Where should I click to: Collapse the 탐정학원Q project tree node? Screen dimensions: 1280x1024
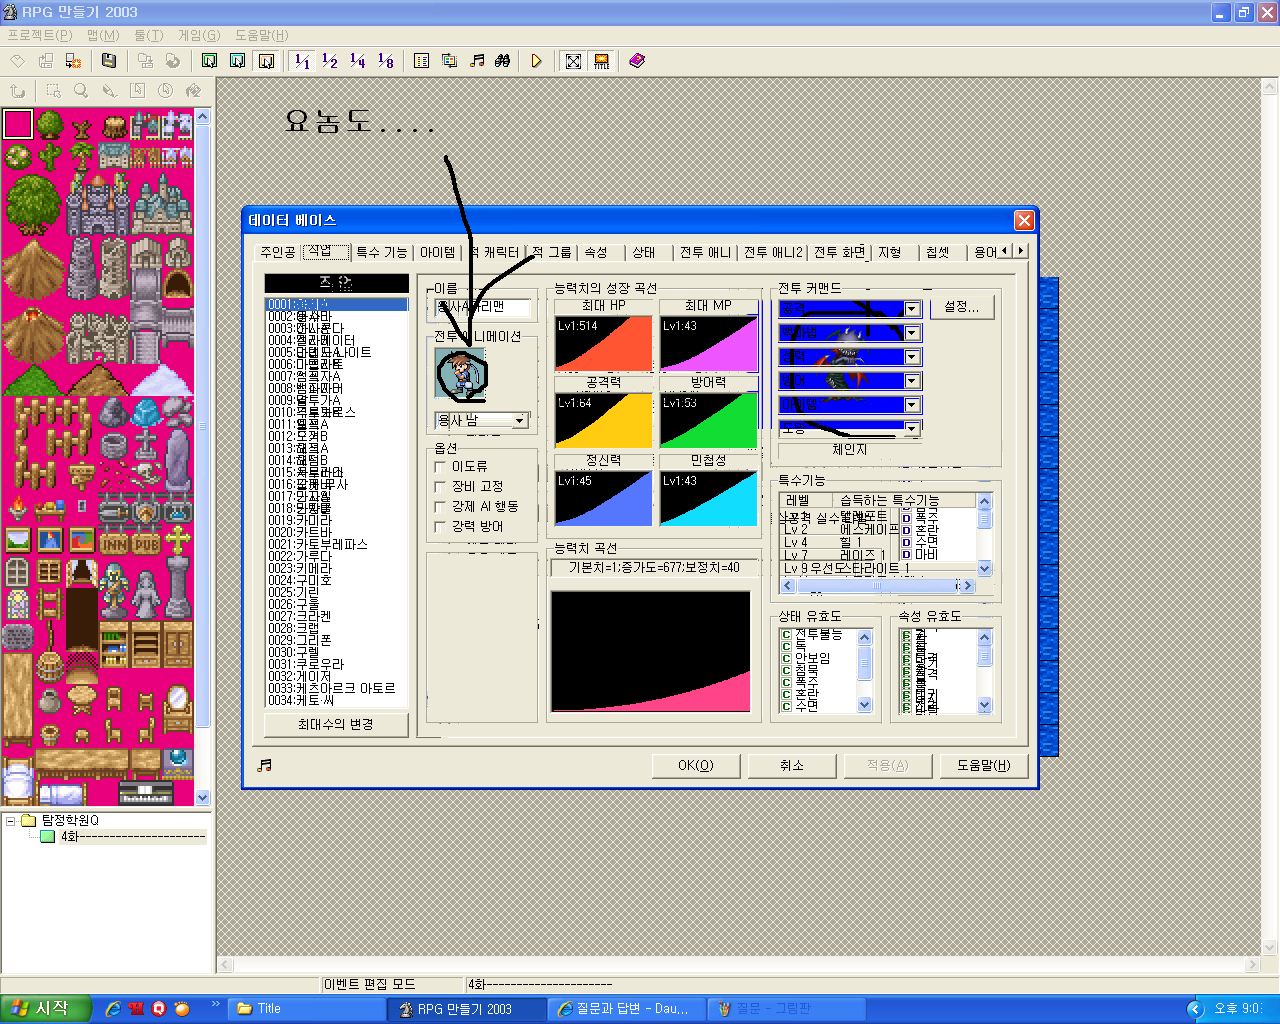tap(12, 821)
